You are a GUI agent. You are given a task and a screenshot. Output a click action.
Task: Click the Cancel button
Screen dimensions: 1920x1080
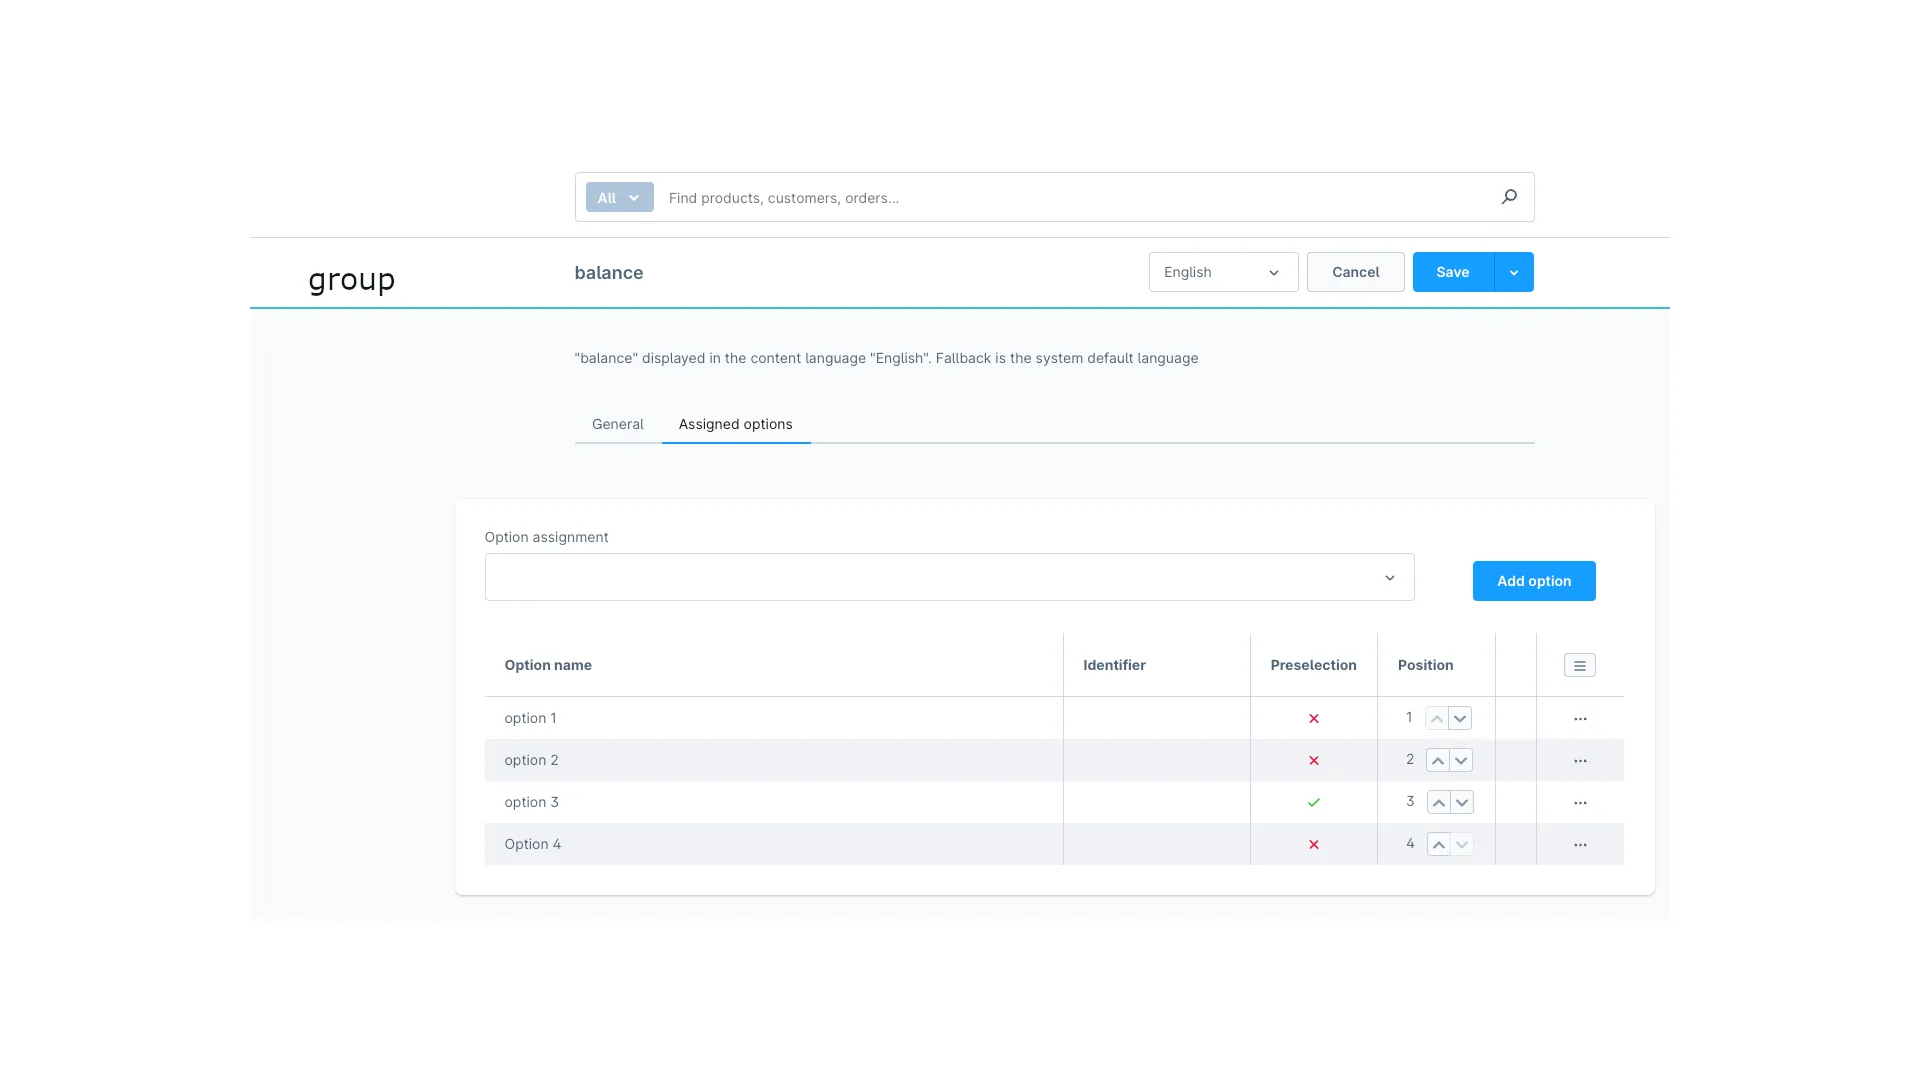[x=1355, y=272]
